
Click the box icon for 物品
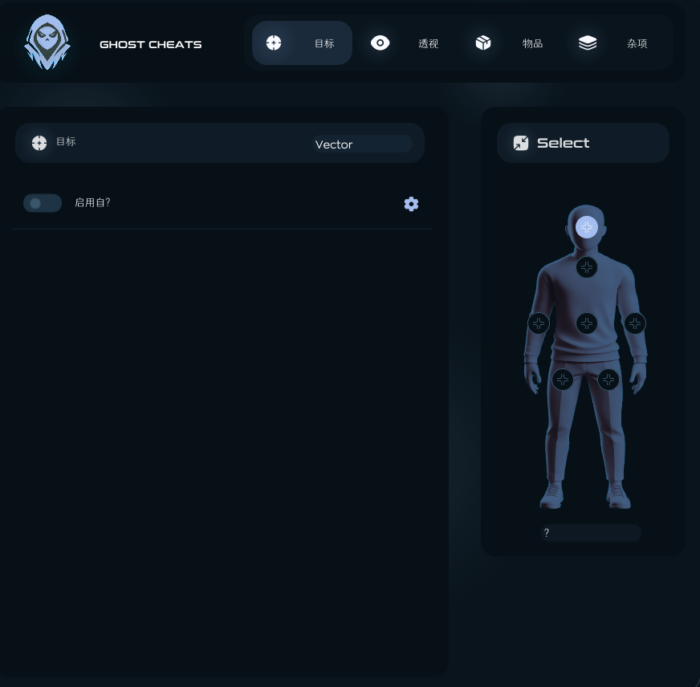point(483,43)
